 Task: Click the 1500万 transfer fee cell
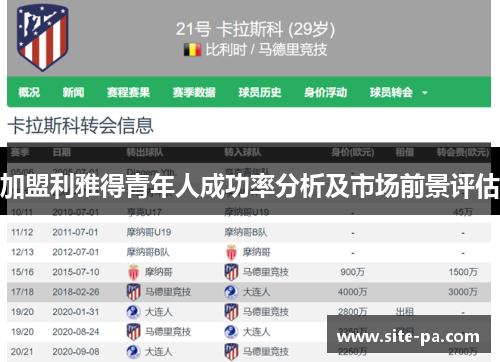[x=463, y=272]
